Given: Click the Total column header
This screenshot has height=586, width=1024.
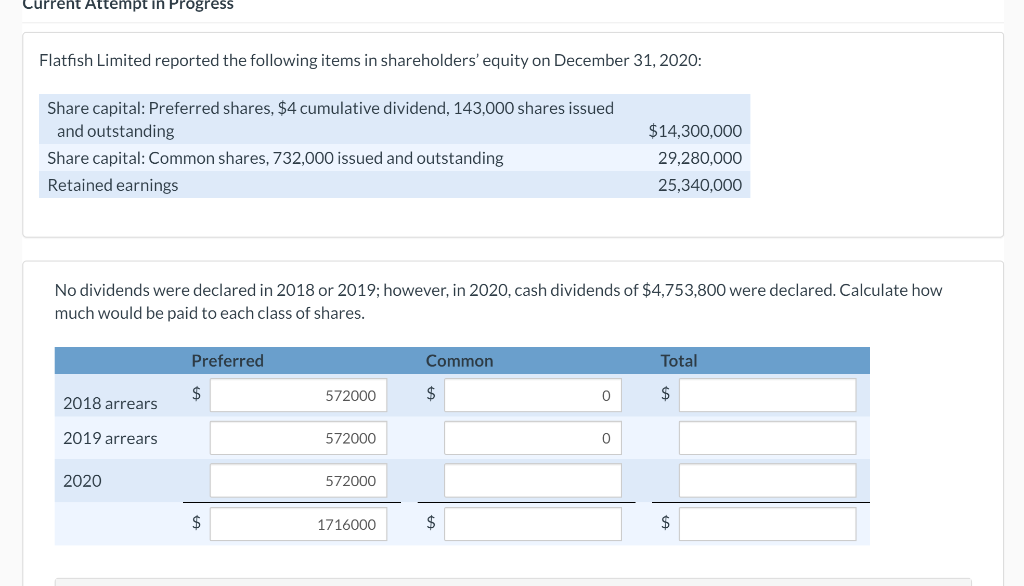Looking at the screenshot, I should 679,361.
